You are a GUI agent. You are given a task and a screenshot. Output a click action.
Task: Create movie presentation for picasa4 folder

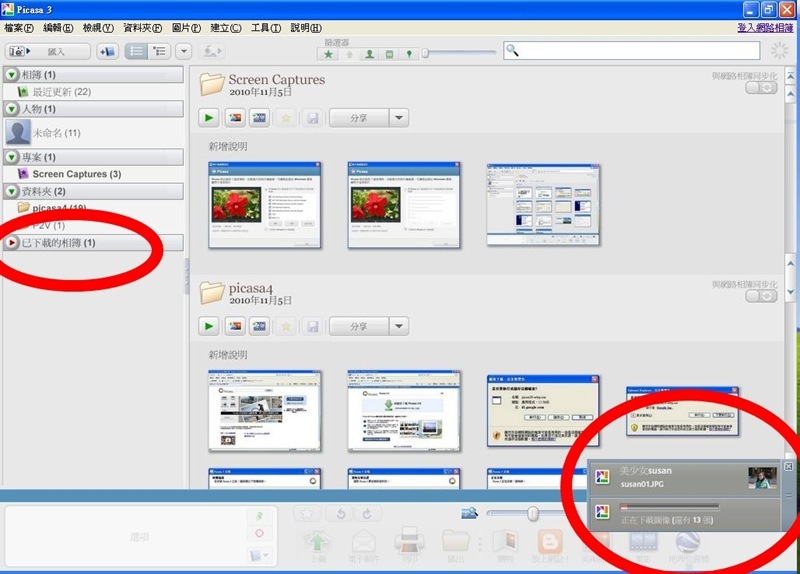click(260, 326)
